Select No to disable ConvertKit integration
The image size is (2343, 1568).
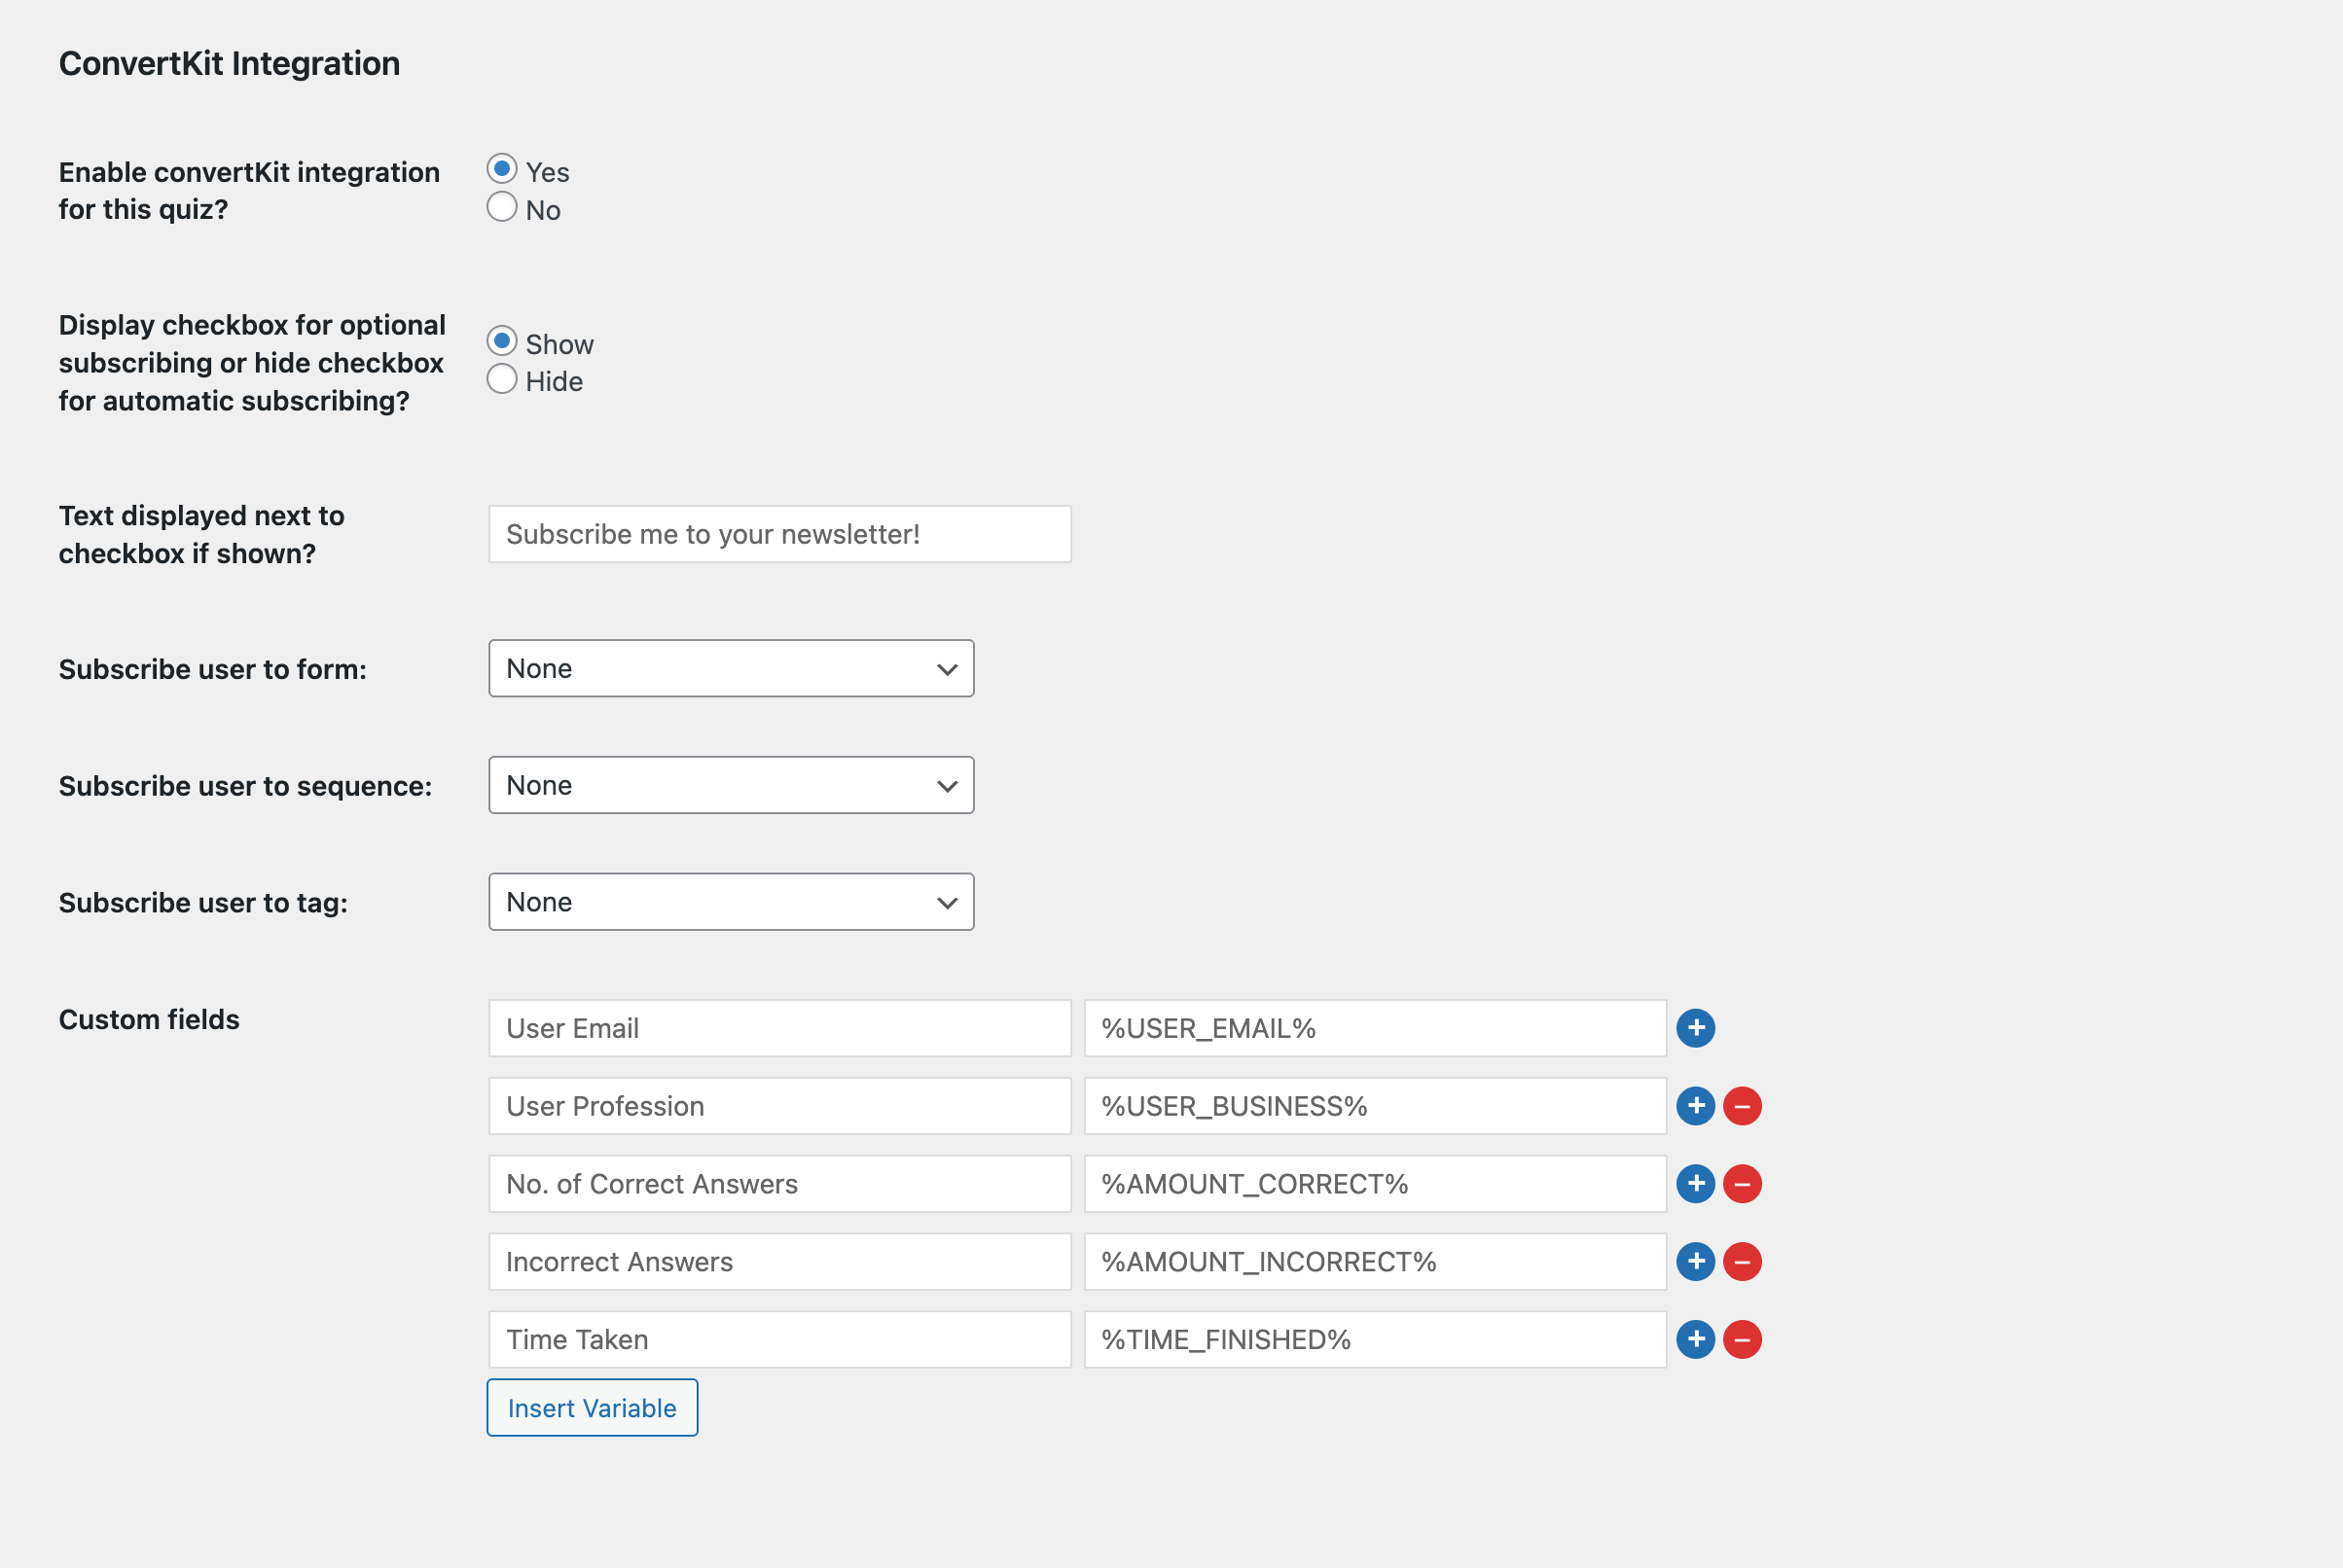tap(502, 207)
